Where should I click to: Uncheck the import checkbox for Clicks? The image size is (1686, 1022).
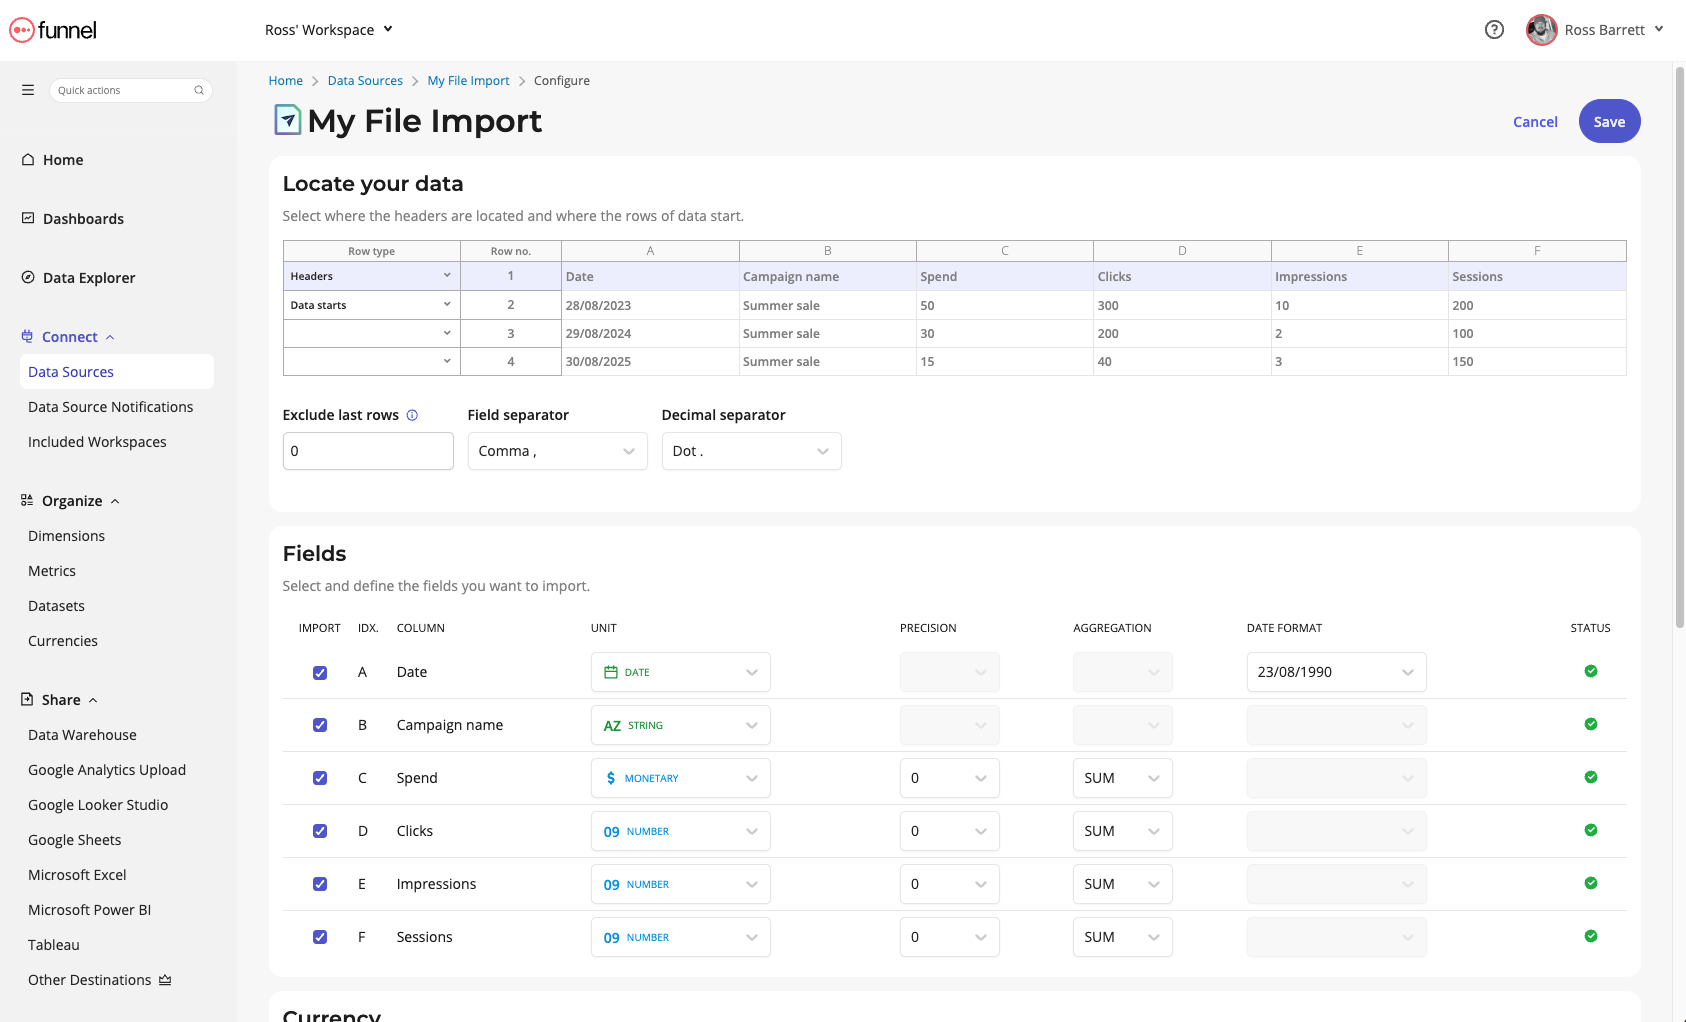[x=320, y=831]
